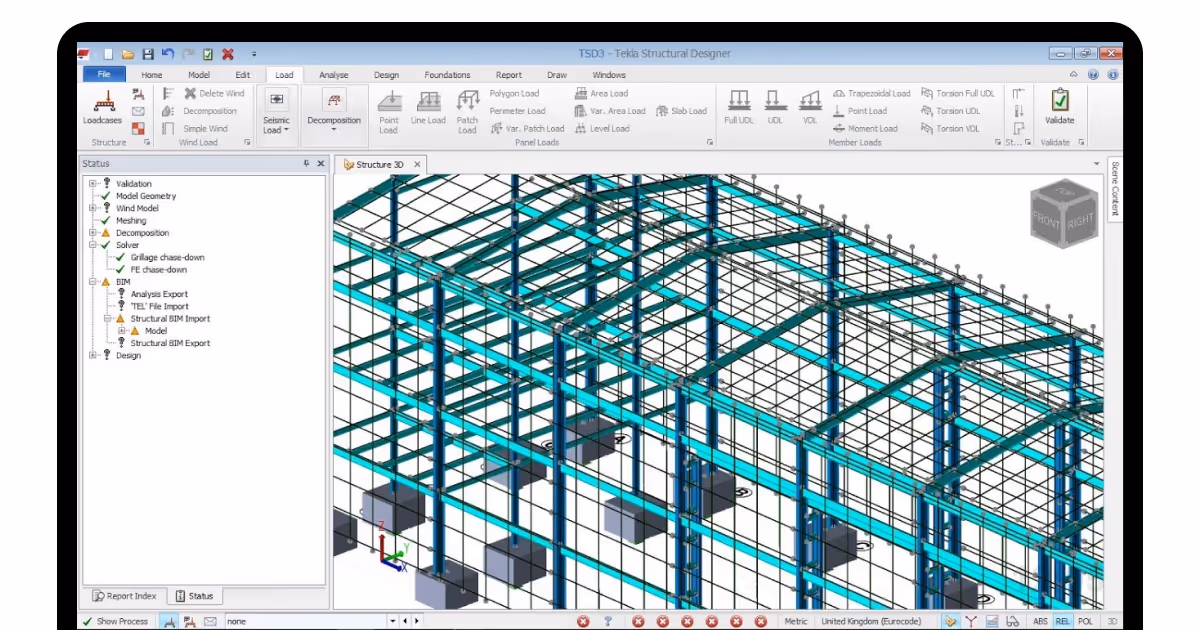Click the Wind Load Decomposition button

pyautogui.click(x=199, y=111)
